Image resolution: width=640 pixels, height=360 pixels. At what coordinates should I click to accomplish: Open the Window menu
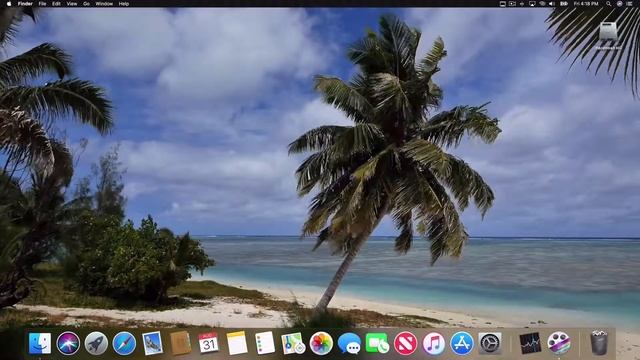104,4
